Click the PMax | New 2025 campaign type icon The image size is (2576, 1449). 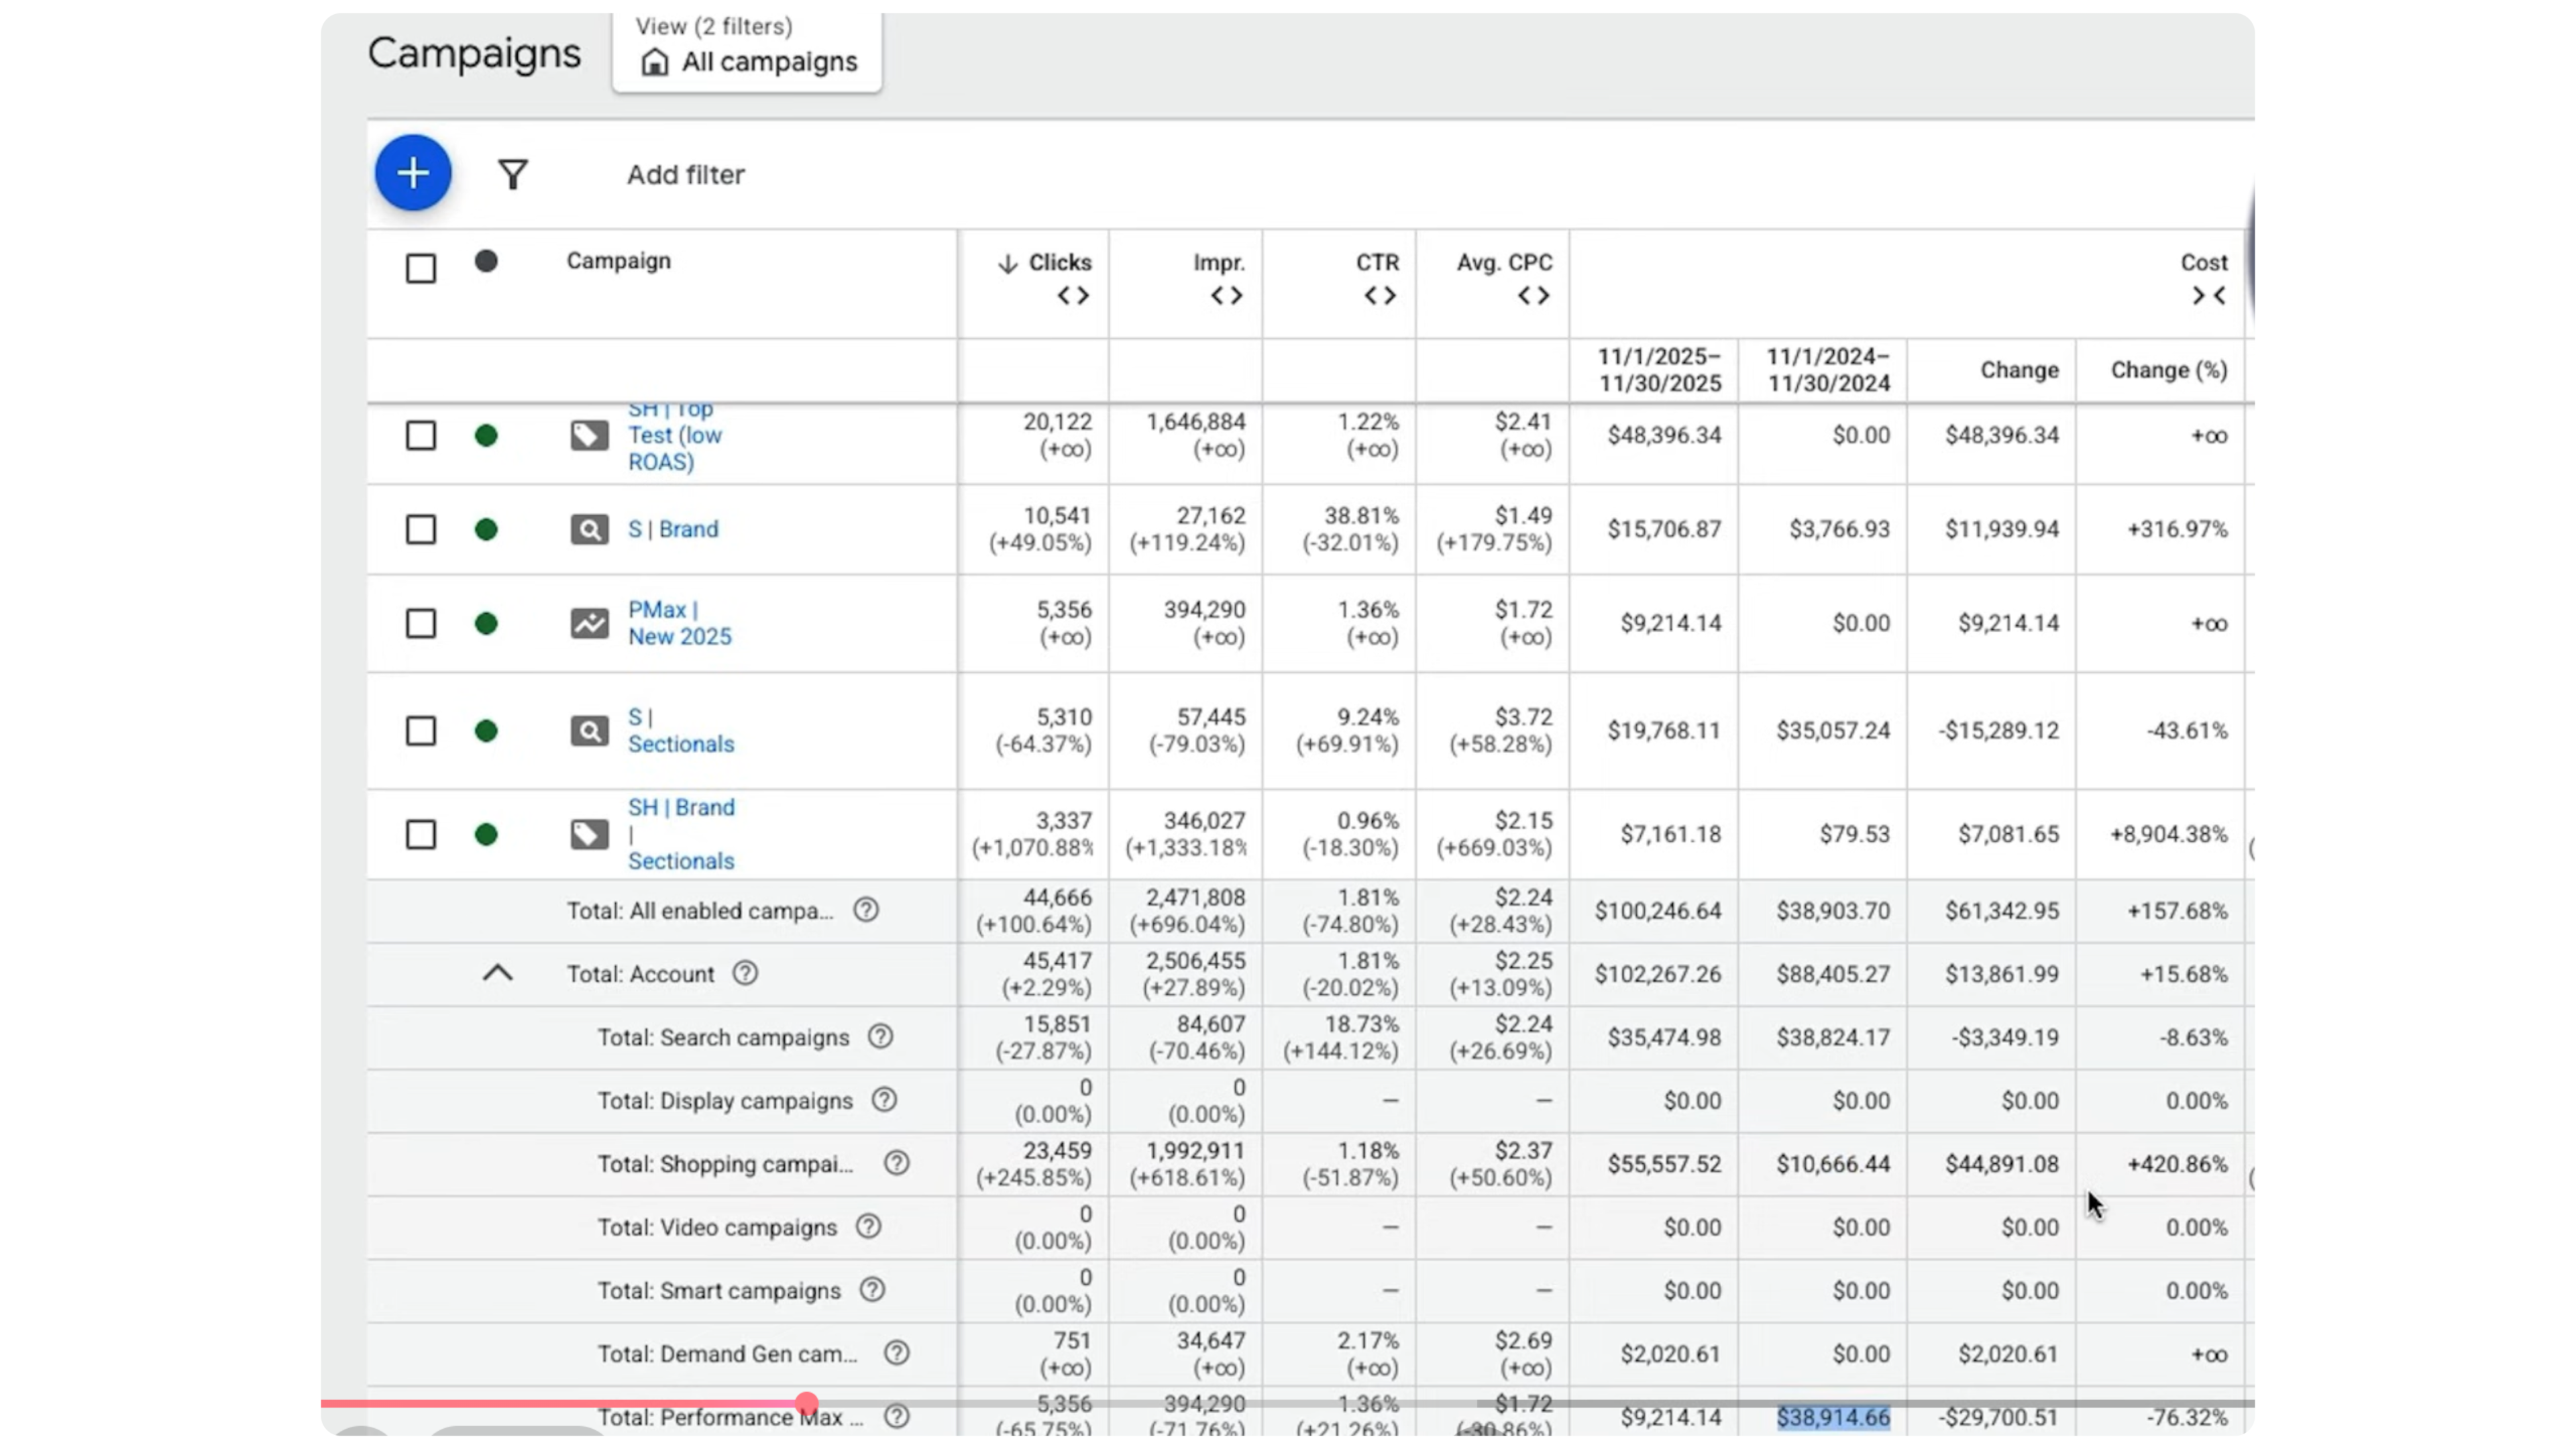click(x=589, y=623)
